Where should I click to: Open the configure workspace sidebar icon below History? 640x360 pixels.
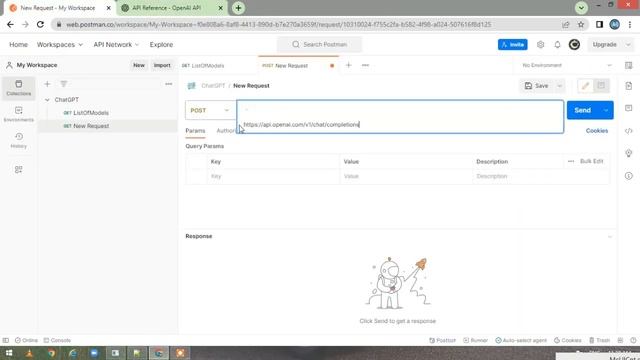(x=18, y=169)
